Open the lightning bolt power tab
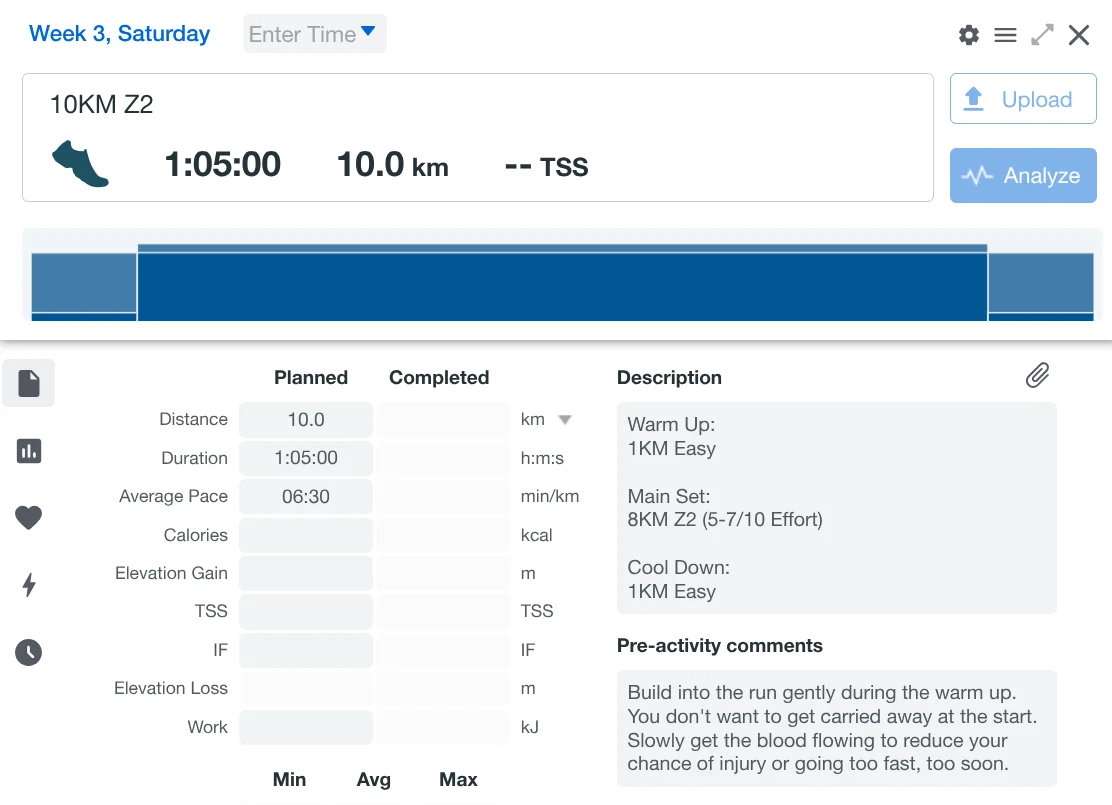 click(x=29, y=586)
